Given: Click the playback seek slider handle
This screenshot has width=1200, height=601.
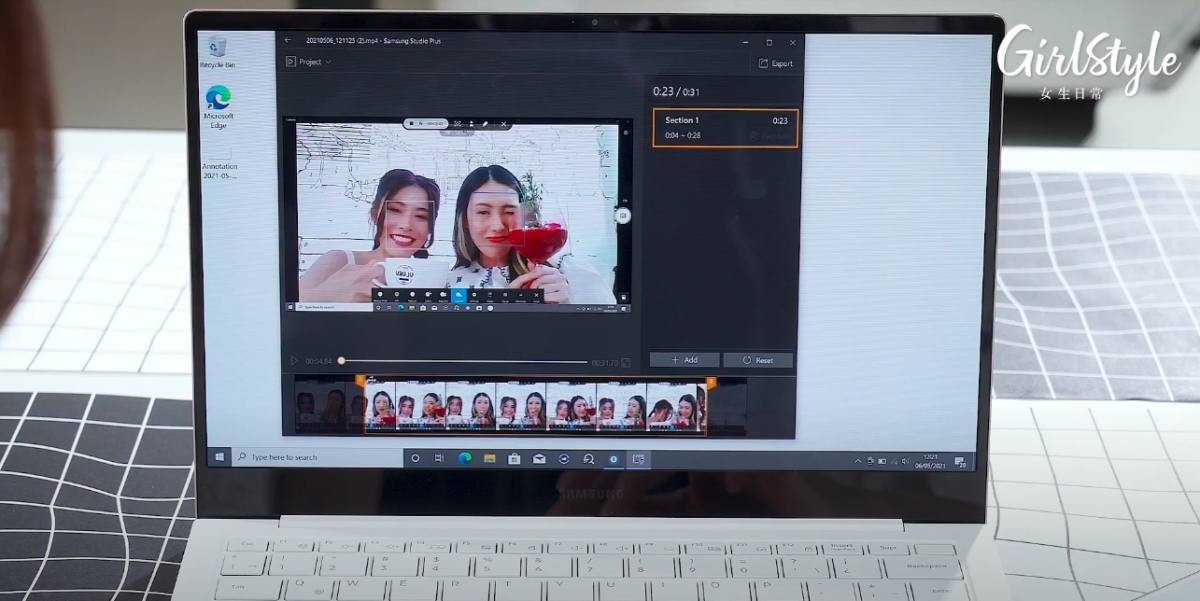Looking at the screenshot, I should tap(341, 361).
